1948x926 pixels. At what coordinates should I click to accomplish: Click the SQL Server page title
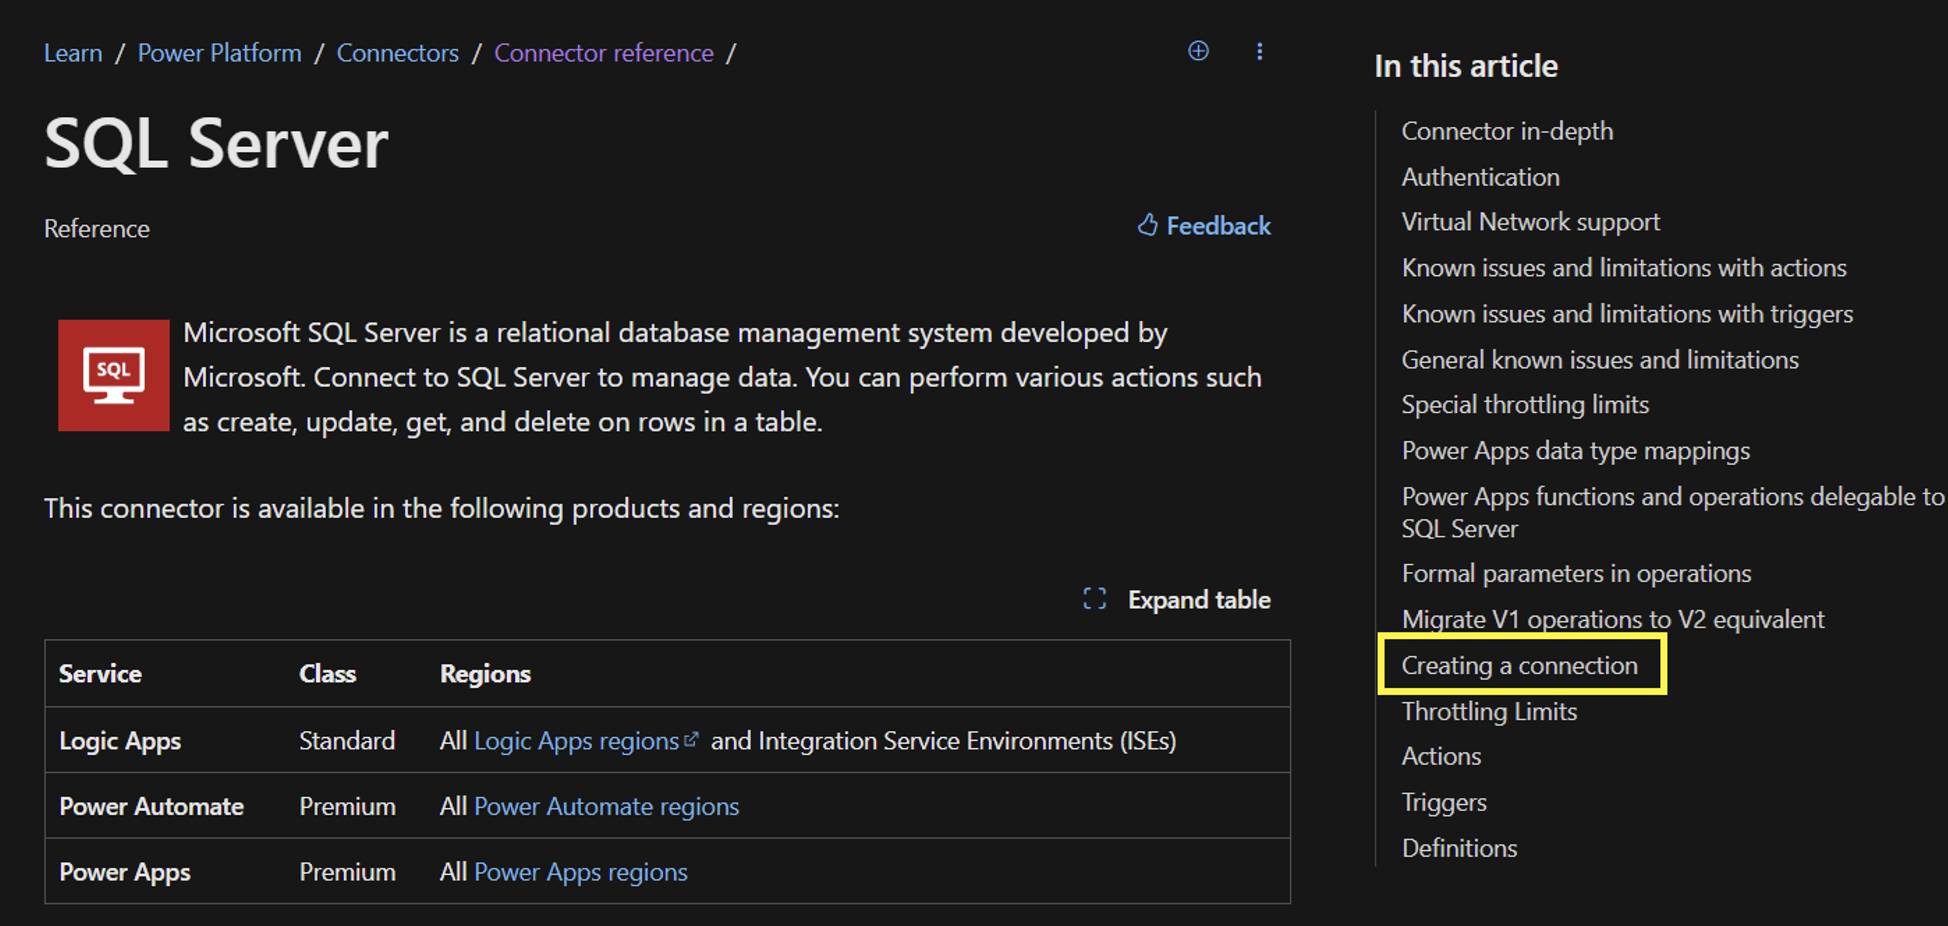(216, 144)
